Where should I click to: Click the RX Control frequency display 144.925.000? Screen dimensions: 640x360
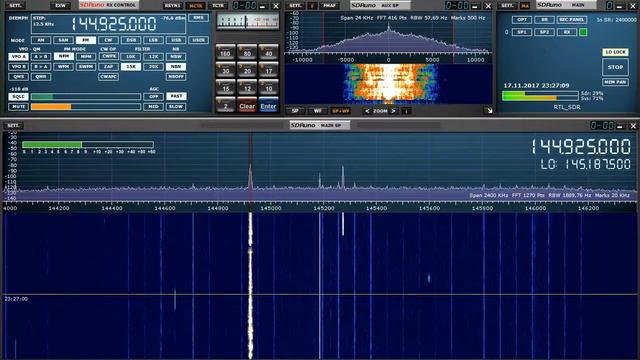click(x=114, y=24)
